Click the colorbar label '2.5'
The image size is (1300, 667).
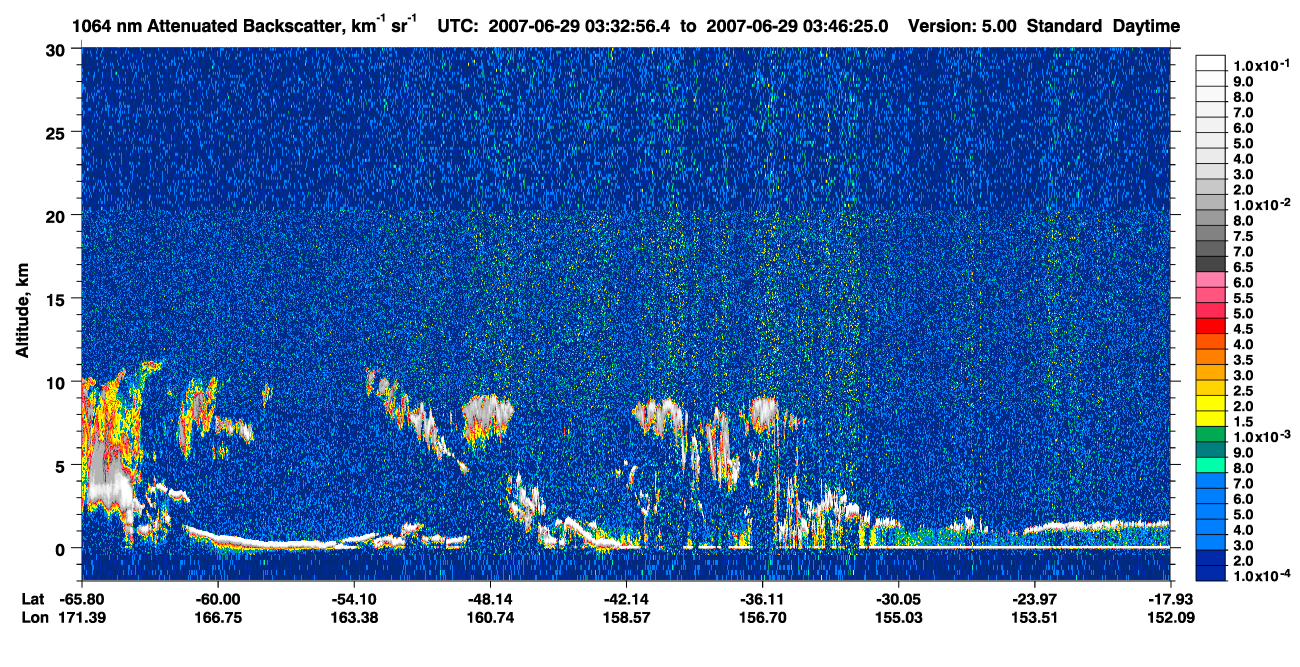[x=1243, y=390]
